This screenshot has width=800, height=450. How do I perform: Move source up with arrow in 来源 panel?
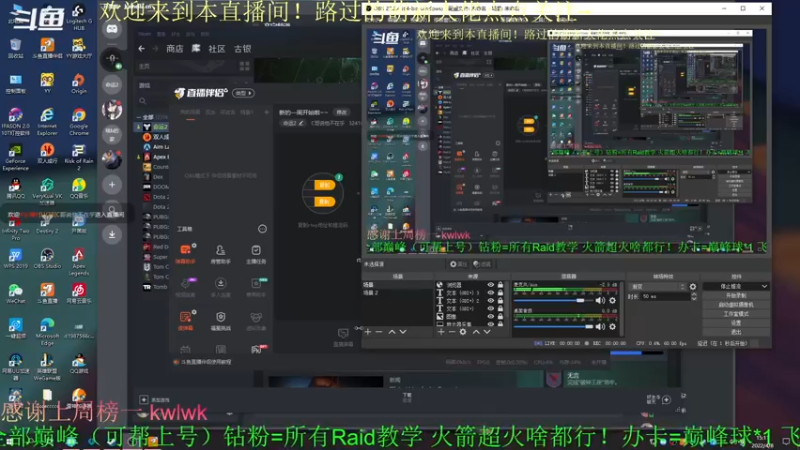point(476,332)
